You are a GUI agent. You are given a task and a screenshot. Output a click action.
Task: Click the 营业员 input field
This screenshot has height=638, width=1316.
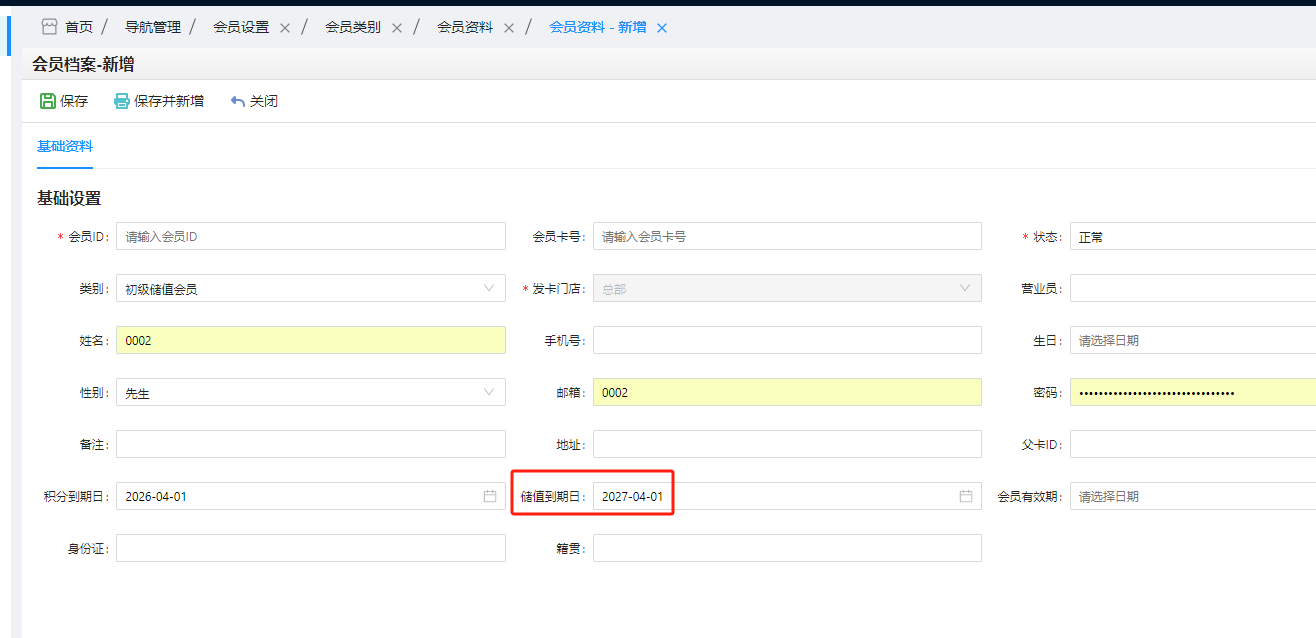click(1193, 288)
